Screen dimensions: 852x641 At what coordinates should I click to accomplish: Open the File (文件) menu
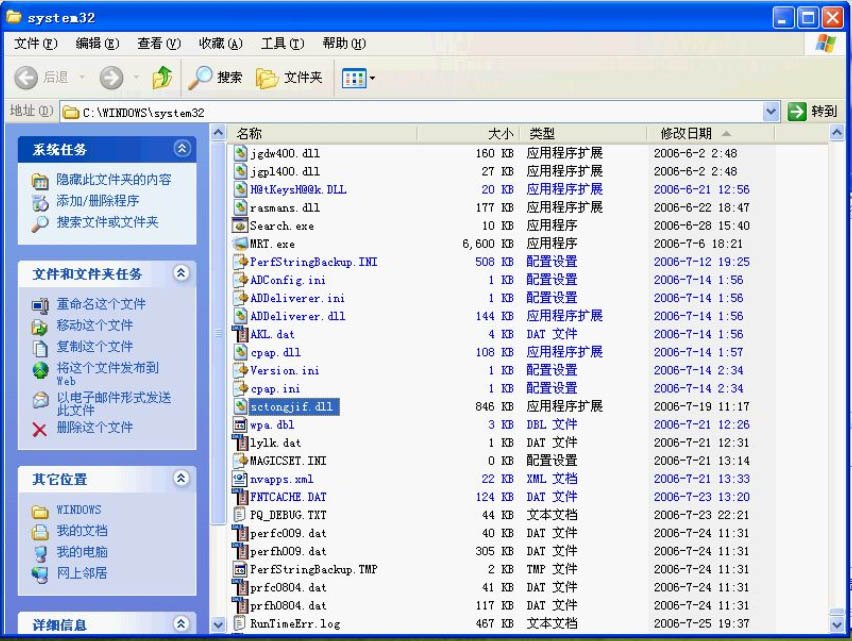coord(35,43)
